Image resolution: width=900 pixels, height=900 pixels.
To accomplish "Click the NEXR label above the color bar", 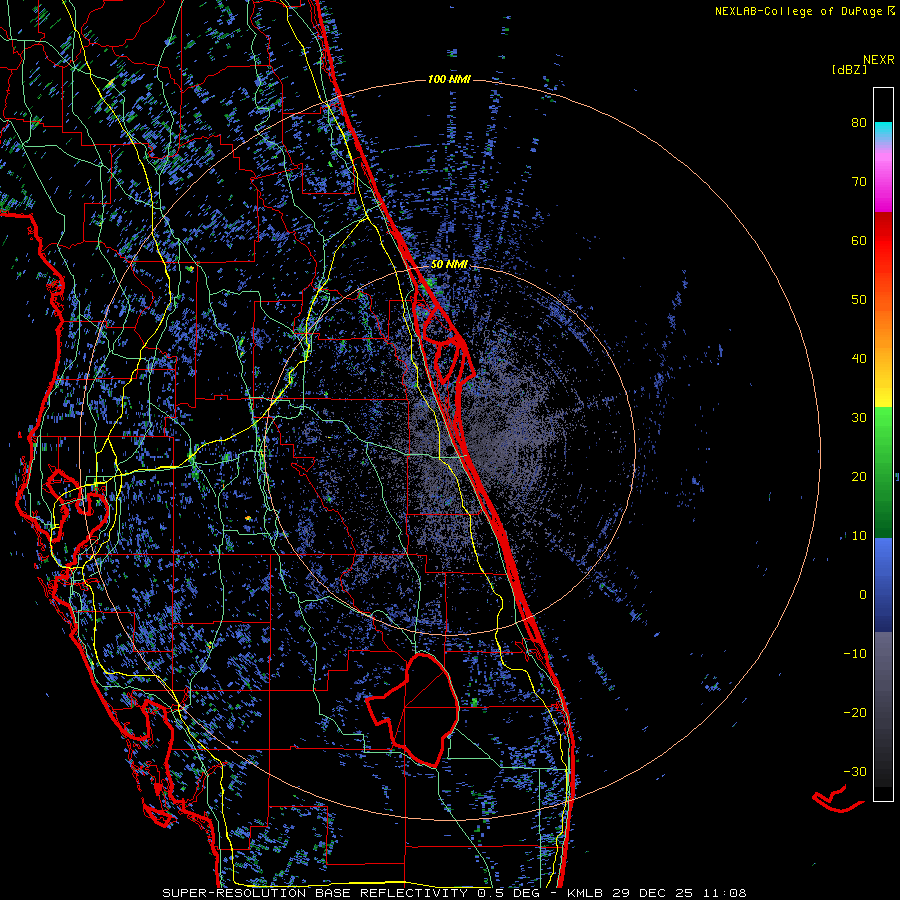I will [x=879, y=60].
